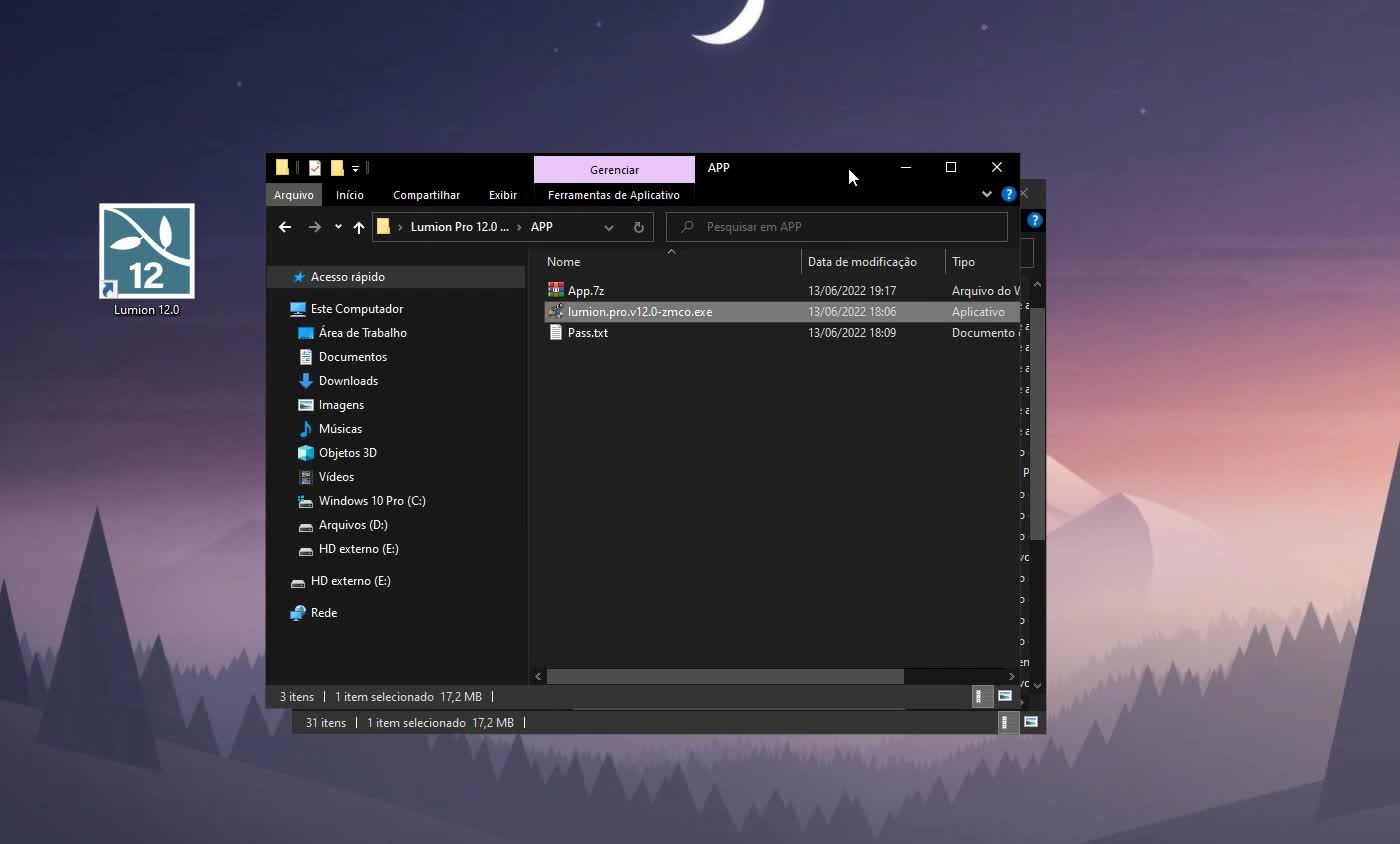Click the Pesquisar em APP search box
The height and width of the screenshot is (844, 1400).
pyautogui.click(x=837, y=227)
